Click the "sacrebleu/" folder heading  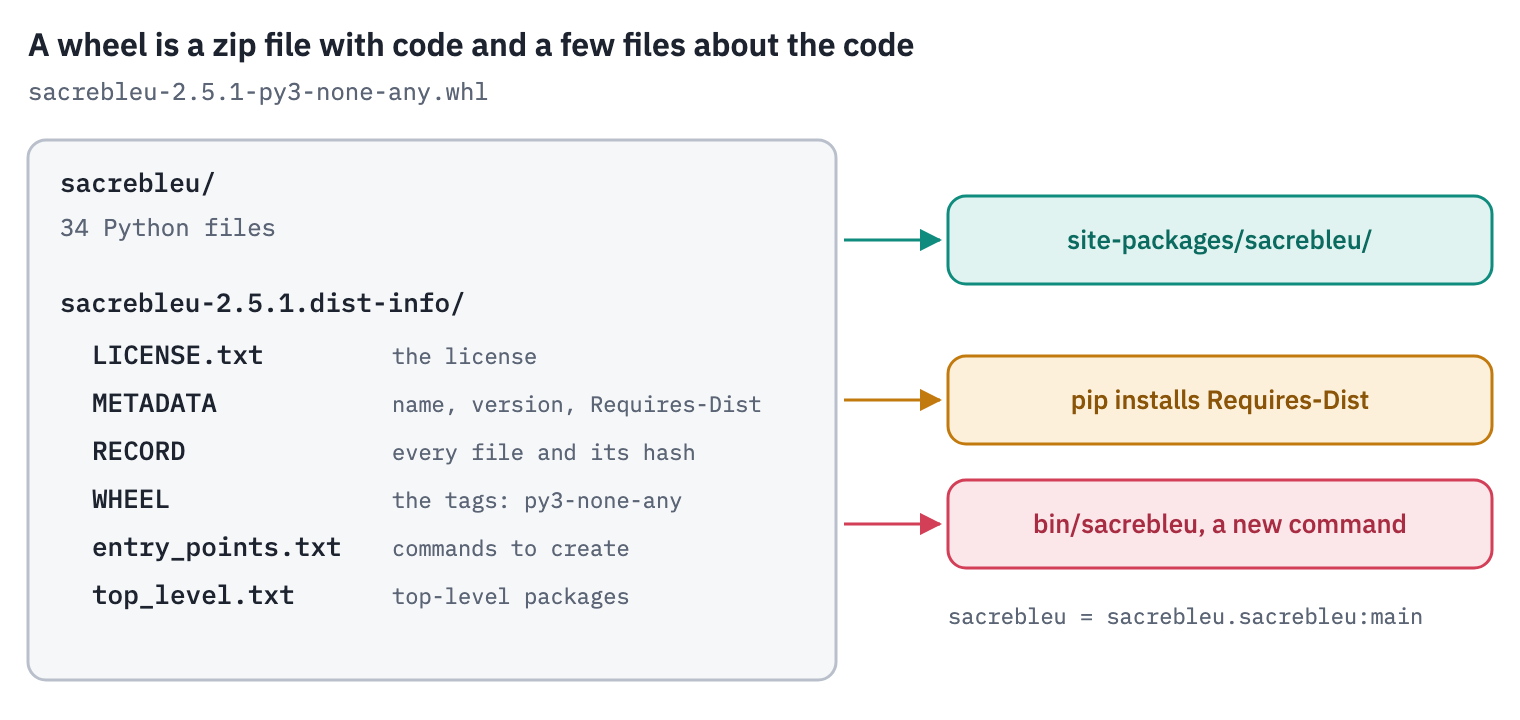pyautogui.click(x=138, y=183)
